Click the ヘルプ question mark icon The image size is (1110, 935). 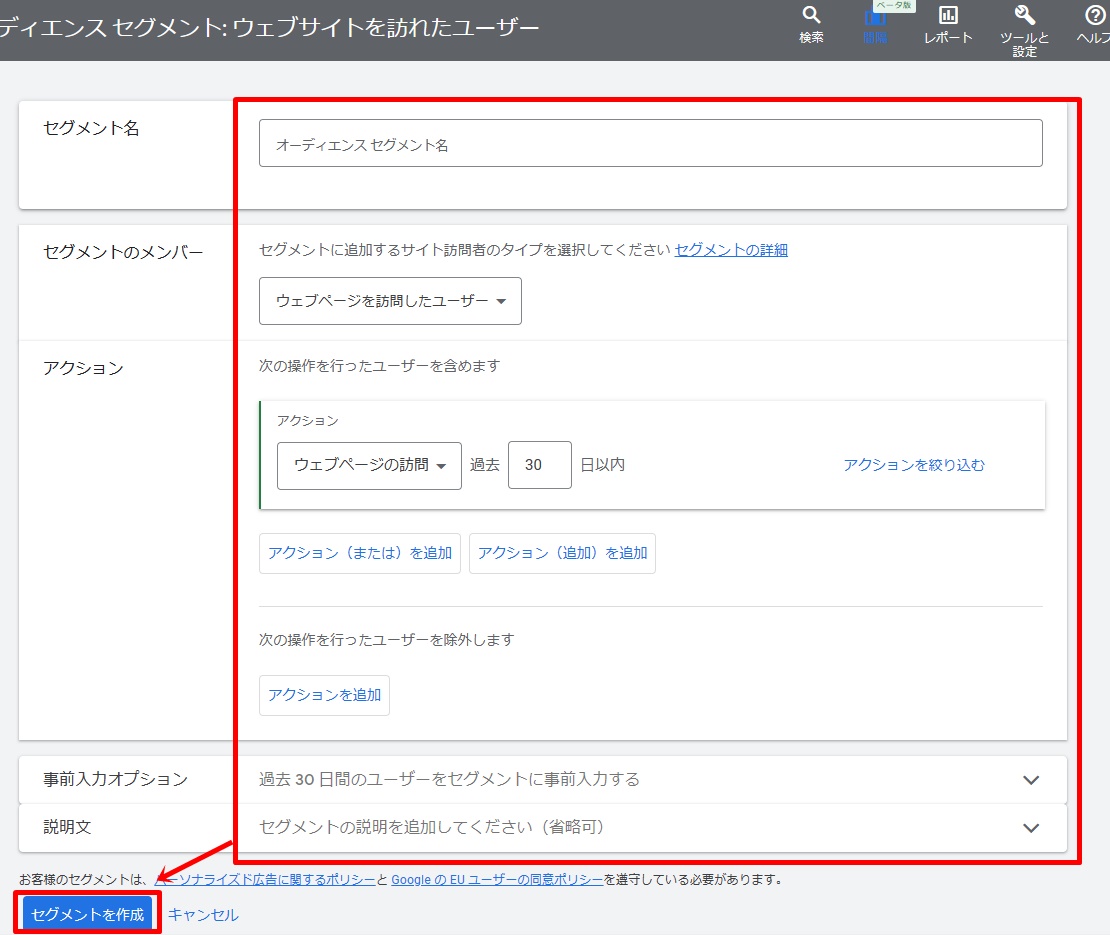pos(1095,16)
